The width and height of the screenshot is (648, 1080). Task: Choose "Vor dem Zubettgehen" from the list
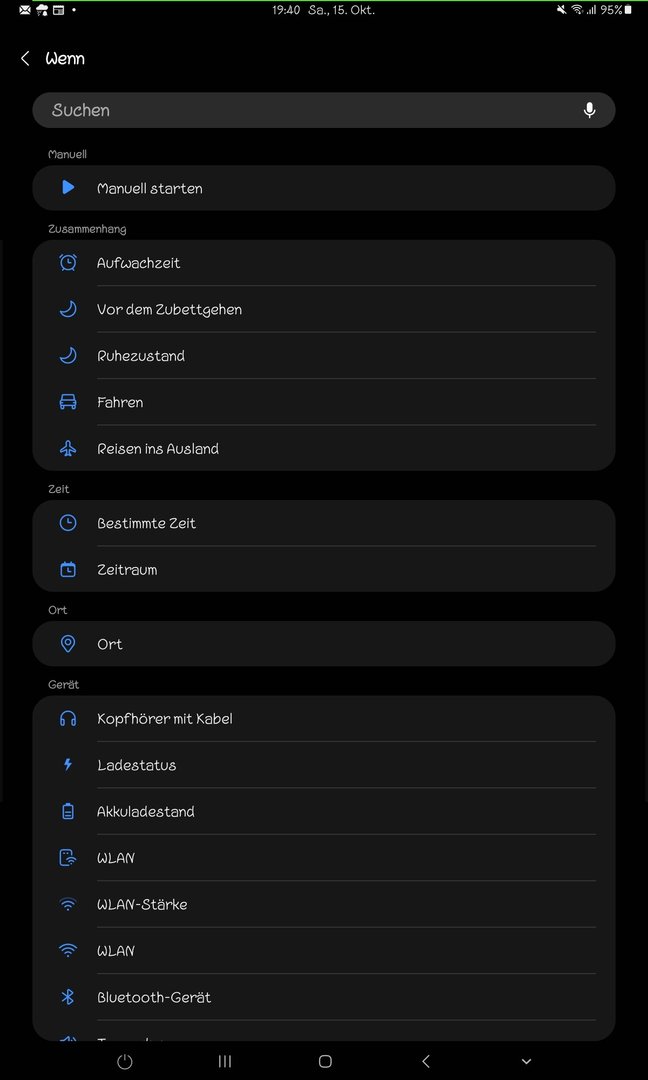[169, 310]
